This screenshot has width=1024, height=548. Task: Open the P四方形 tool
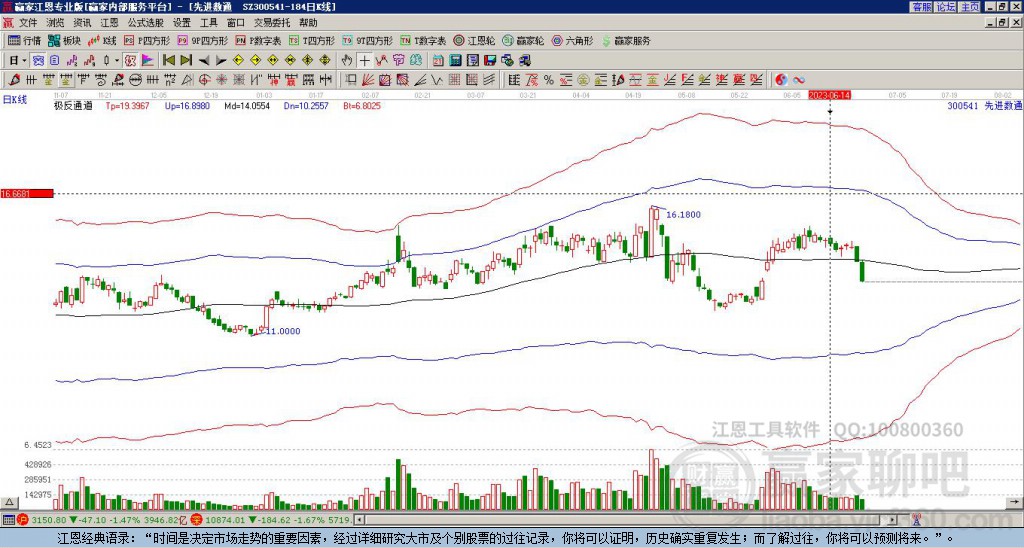tap(147, 41)
